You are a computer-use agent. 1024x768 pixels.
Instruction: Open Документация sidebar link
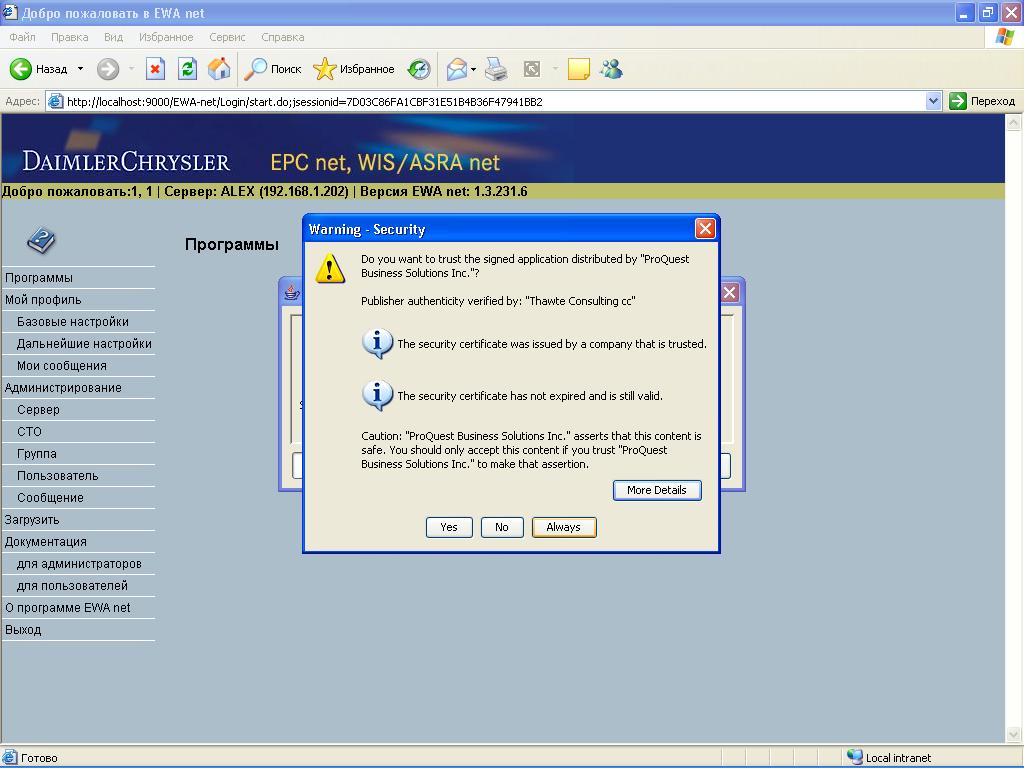point(46,541)
